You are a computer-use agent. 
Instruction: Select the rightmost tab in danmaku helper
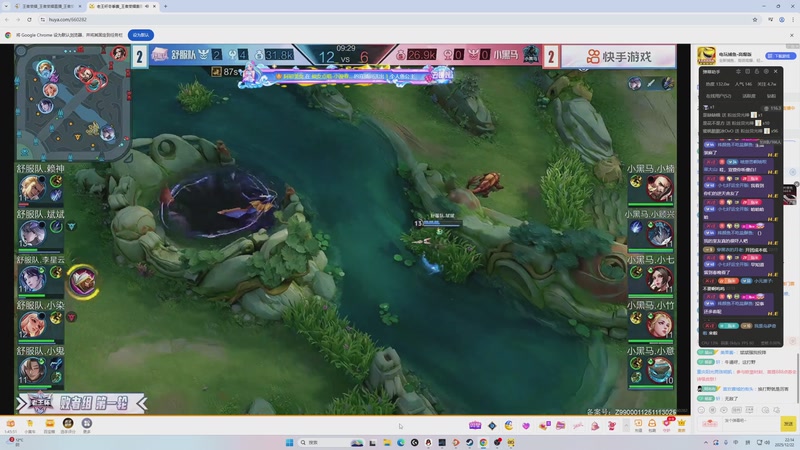(x=771, y=96)
